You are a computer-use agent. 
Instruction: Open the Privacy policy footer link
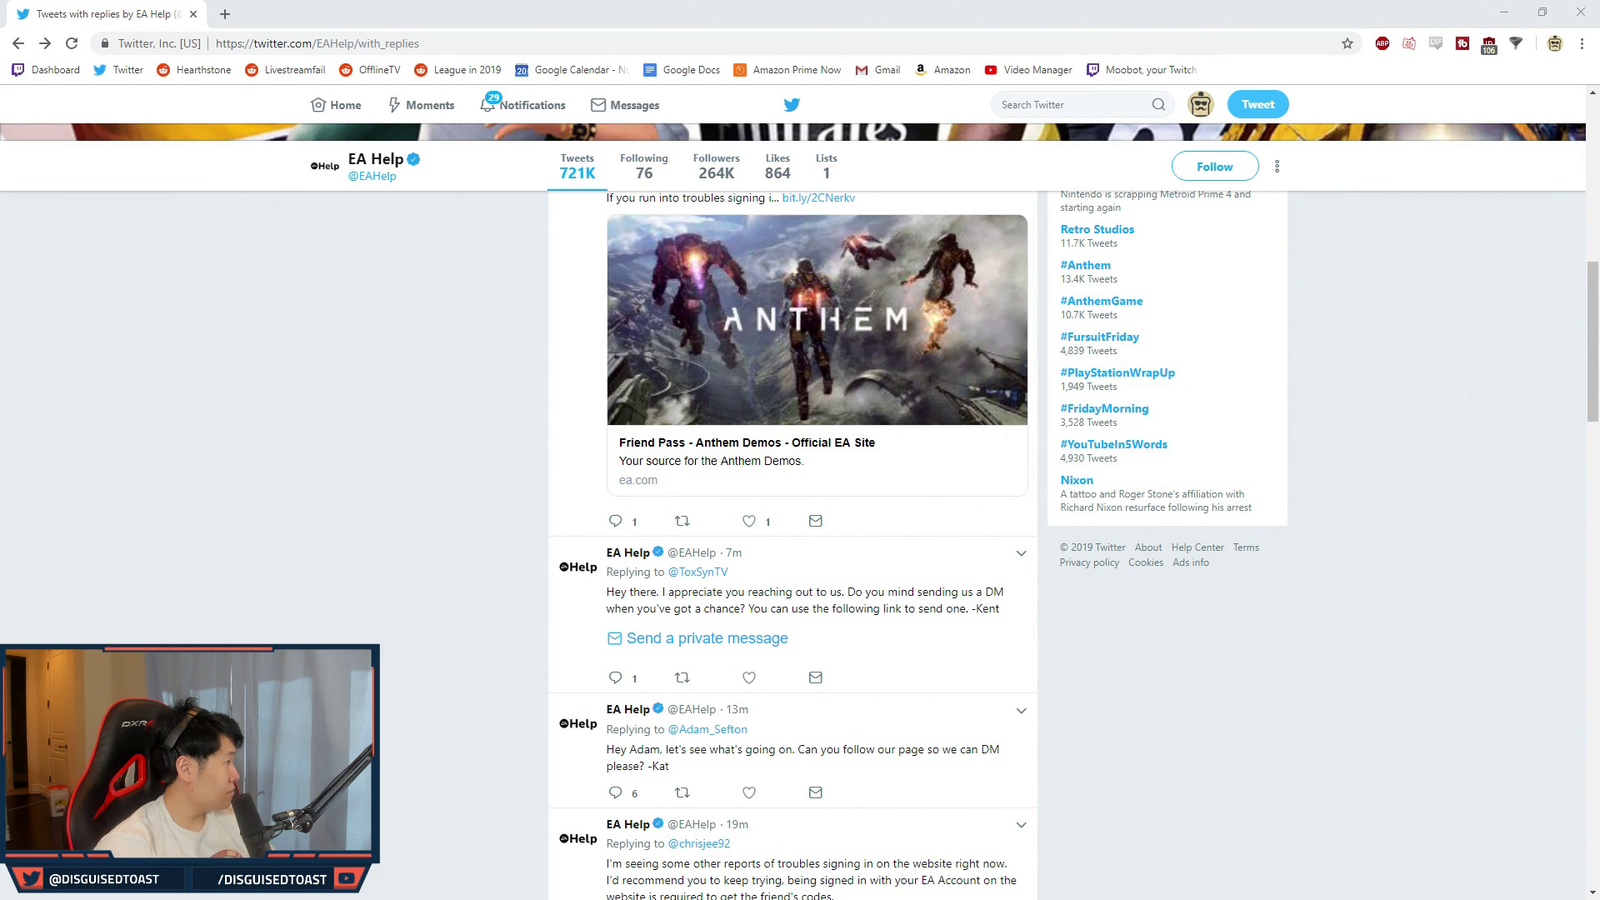point(1089,562)
